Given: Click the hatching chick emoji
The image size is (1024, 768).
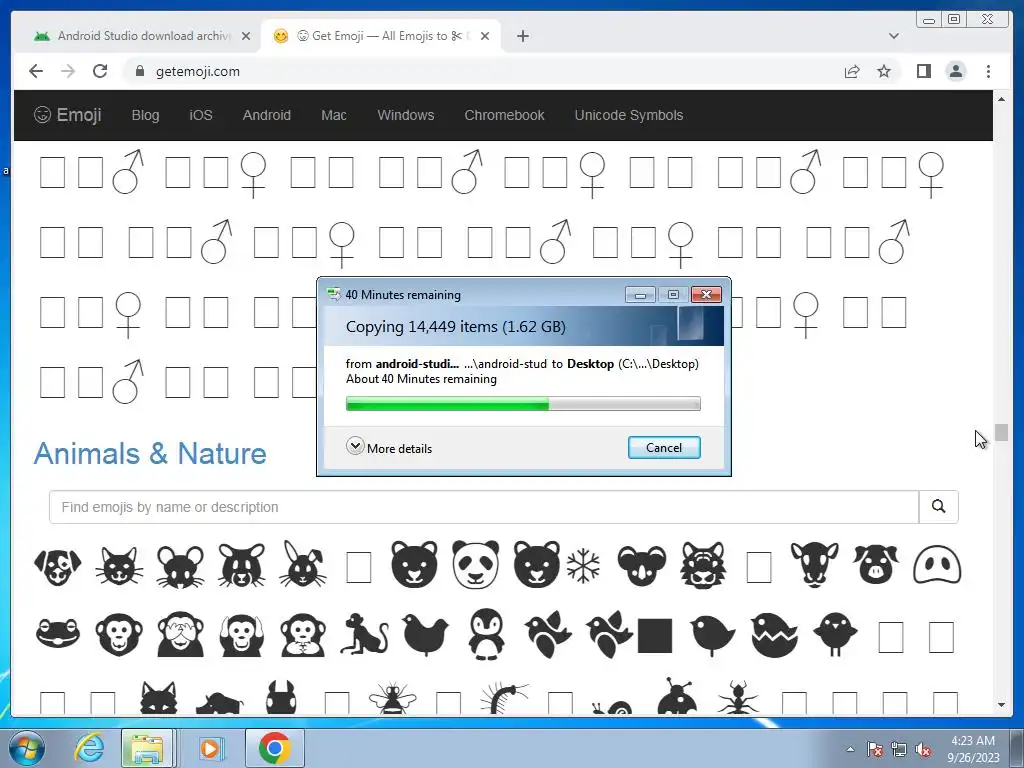Looking at the screenshot, I should pos(774,634).
